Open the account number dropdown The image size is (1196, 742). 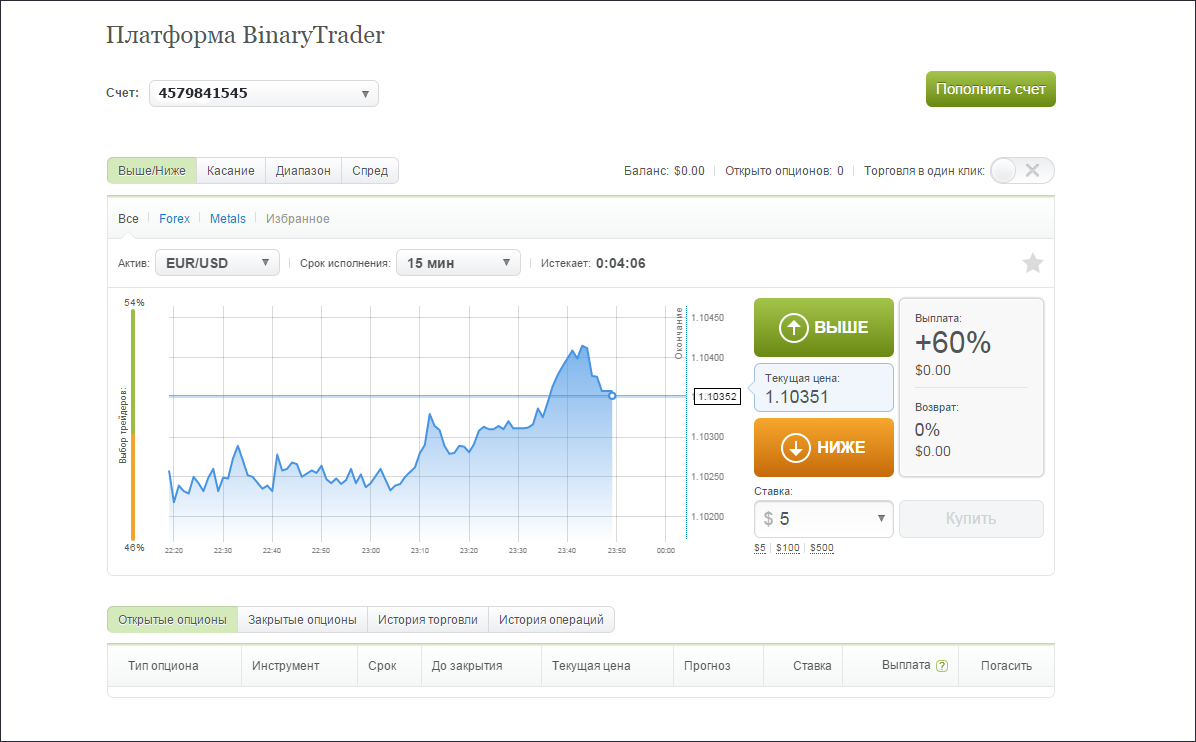click(264, 93)
